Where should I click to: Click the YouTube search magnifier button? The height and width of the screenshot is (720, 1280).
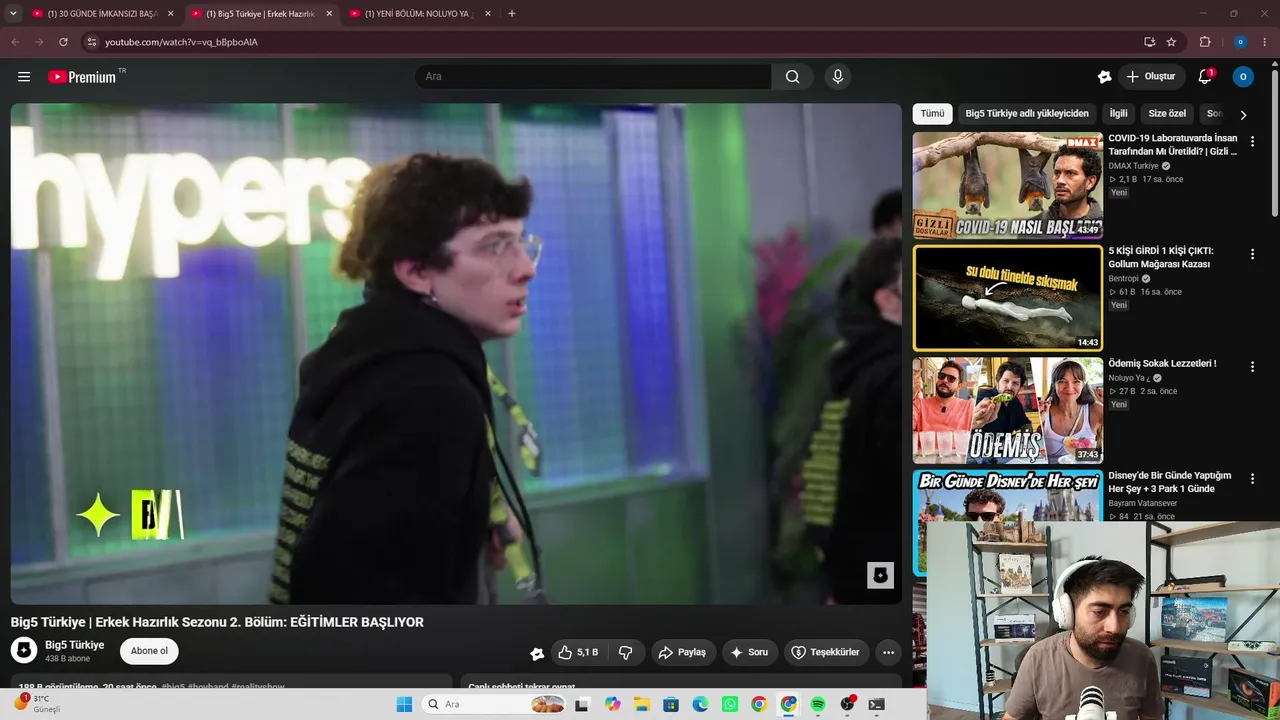(x=792, y=77)
